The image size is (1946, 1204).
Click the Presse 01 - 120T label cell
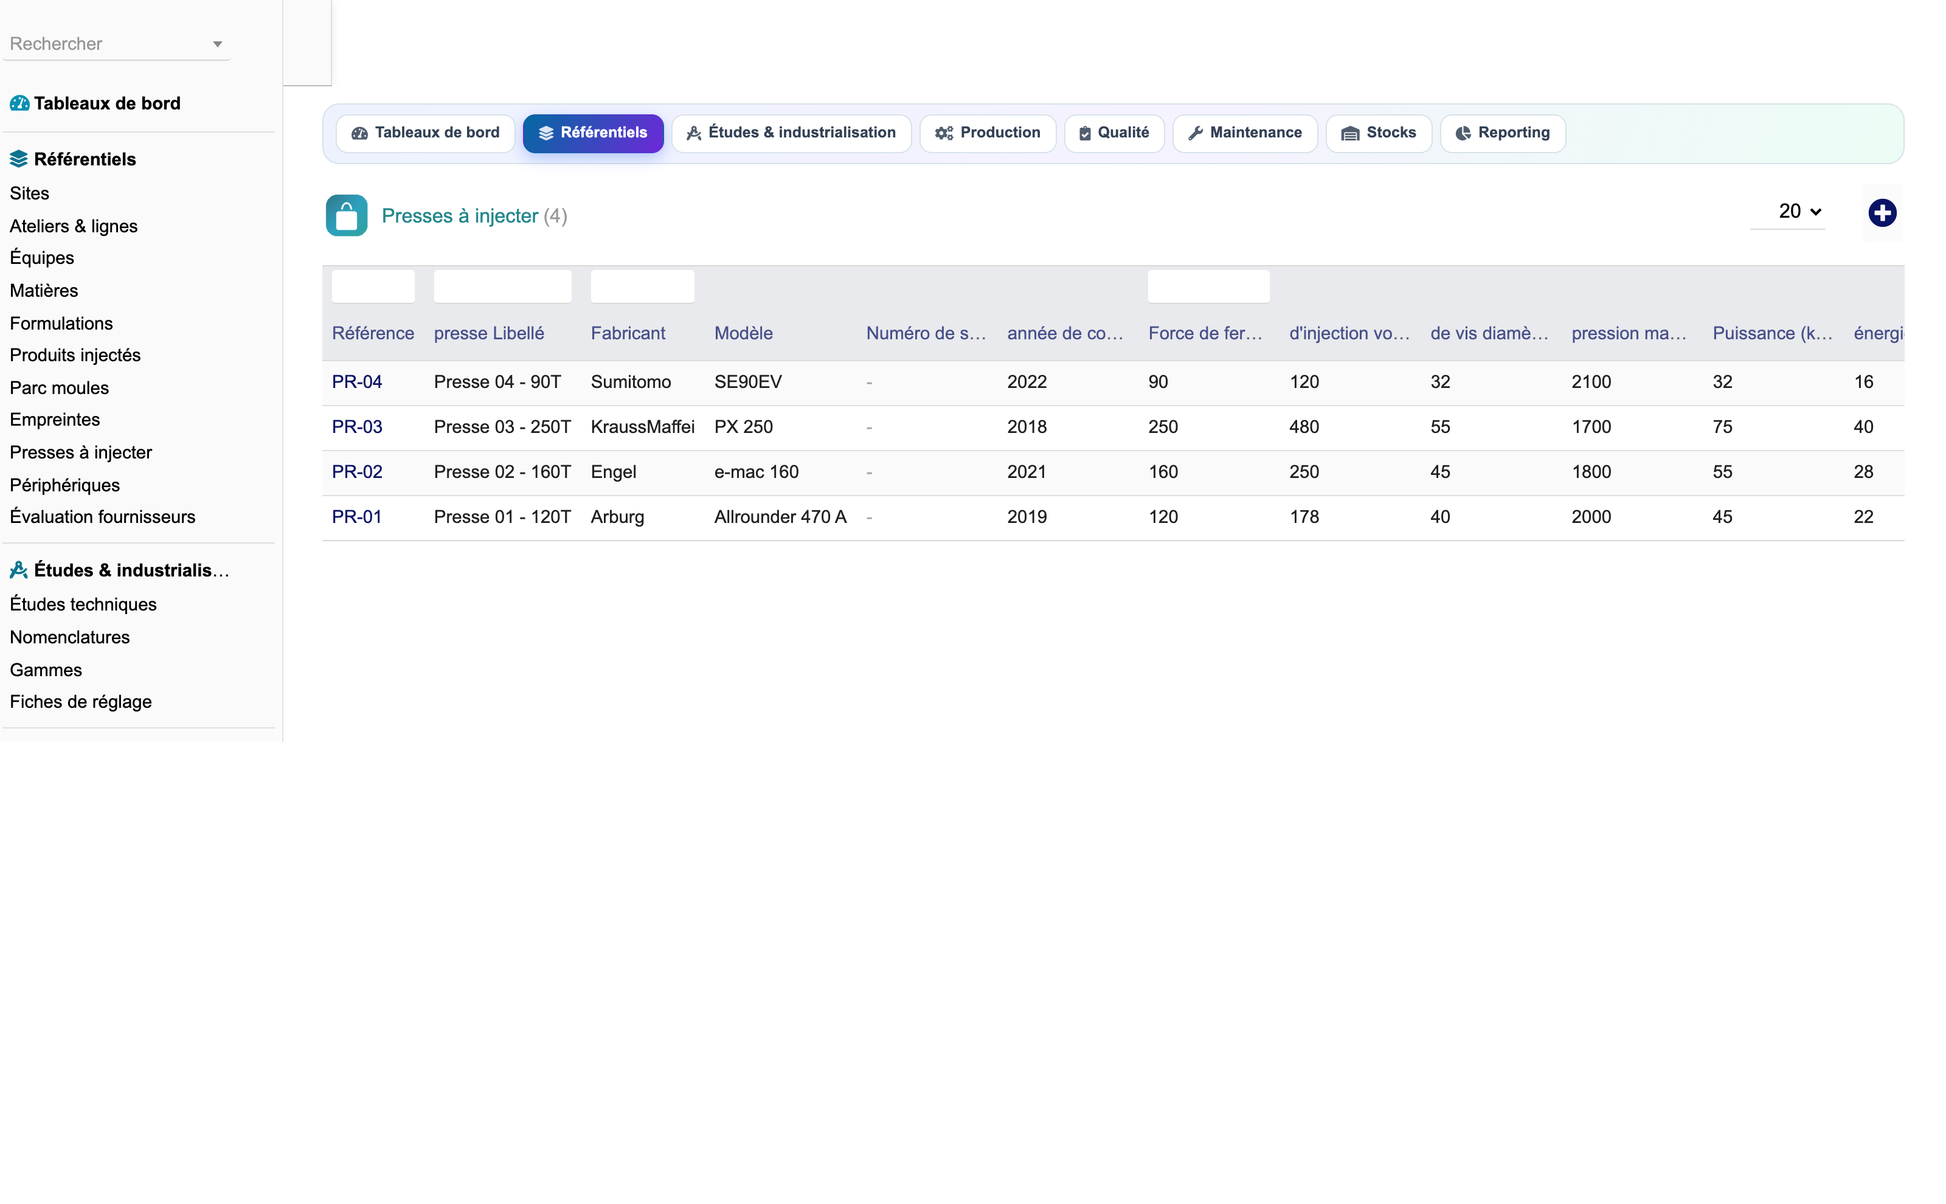[503, 517]
